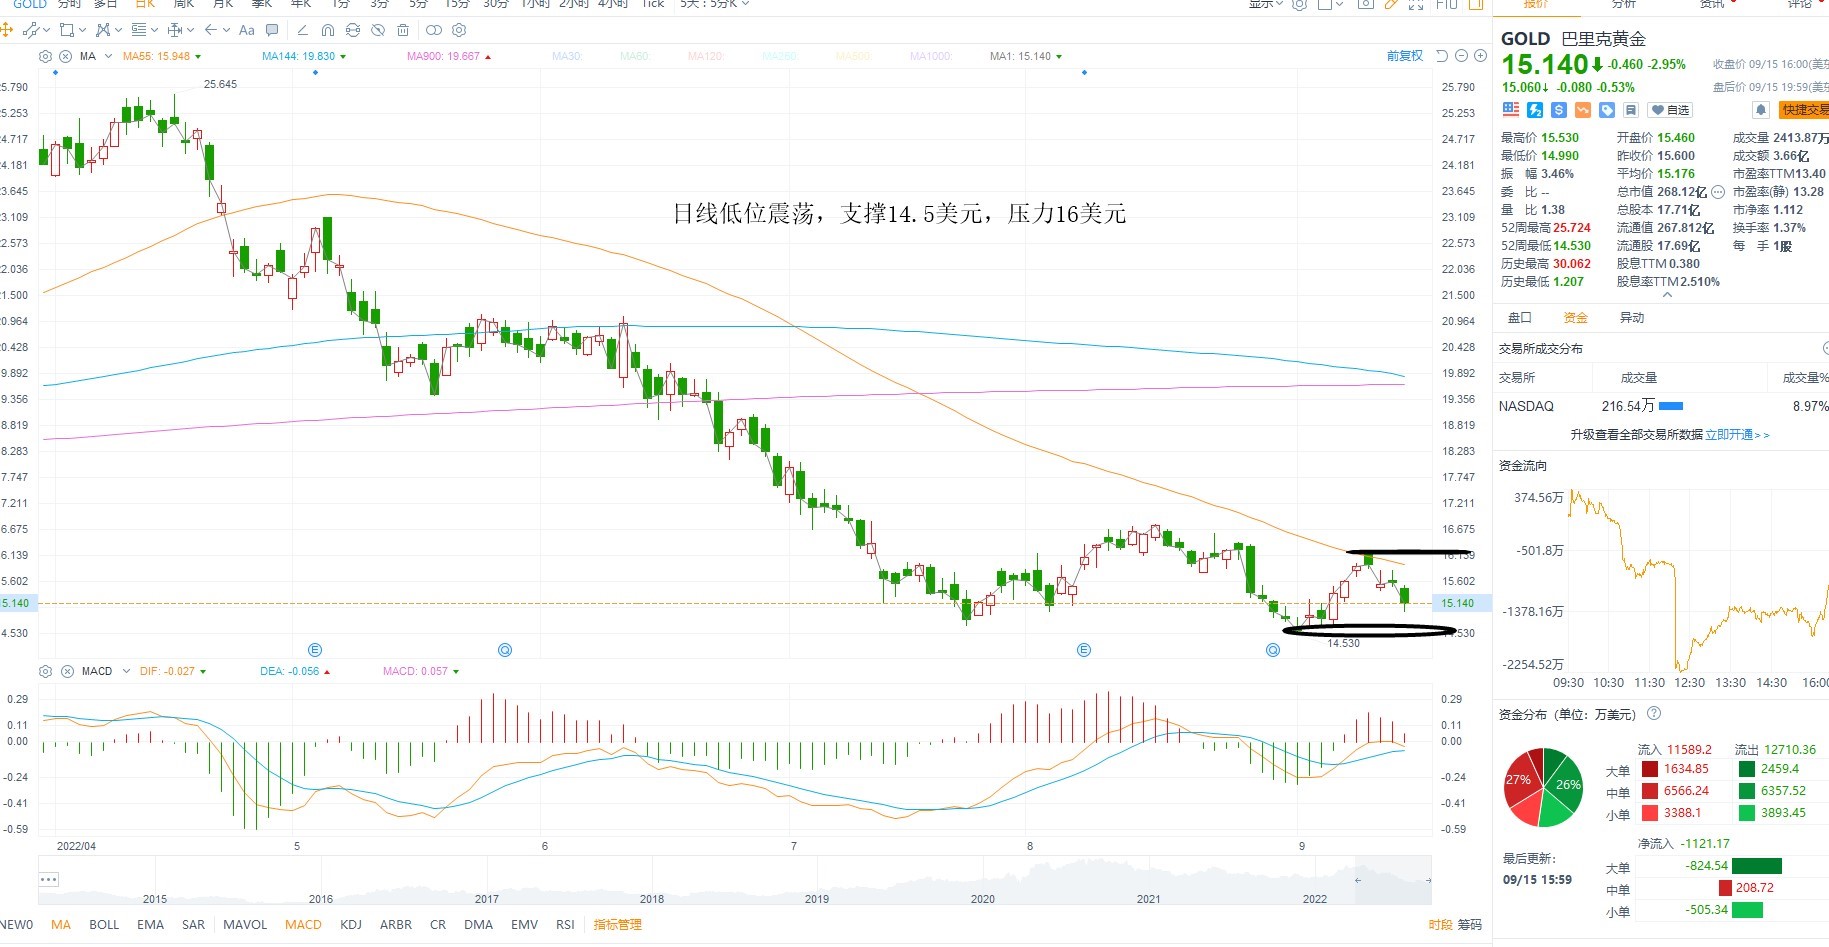Zoom in chart with plus icon

click(1481, 56)
